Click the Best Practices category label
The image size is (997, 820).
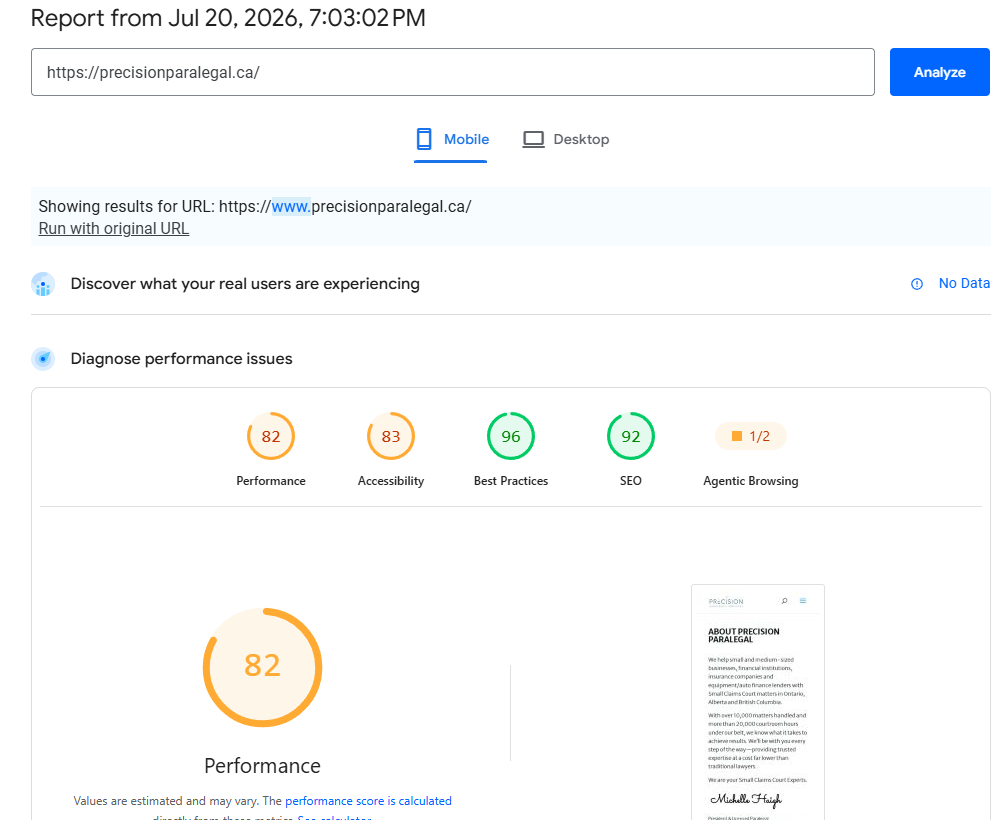pyautogui.click(x=511, y=481)
